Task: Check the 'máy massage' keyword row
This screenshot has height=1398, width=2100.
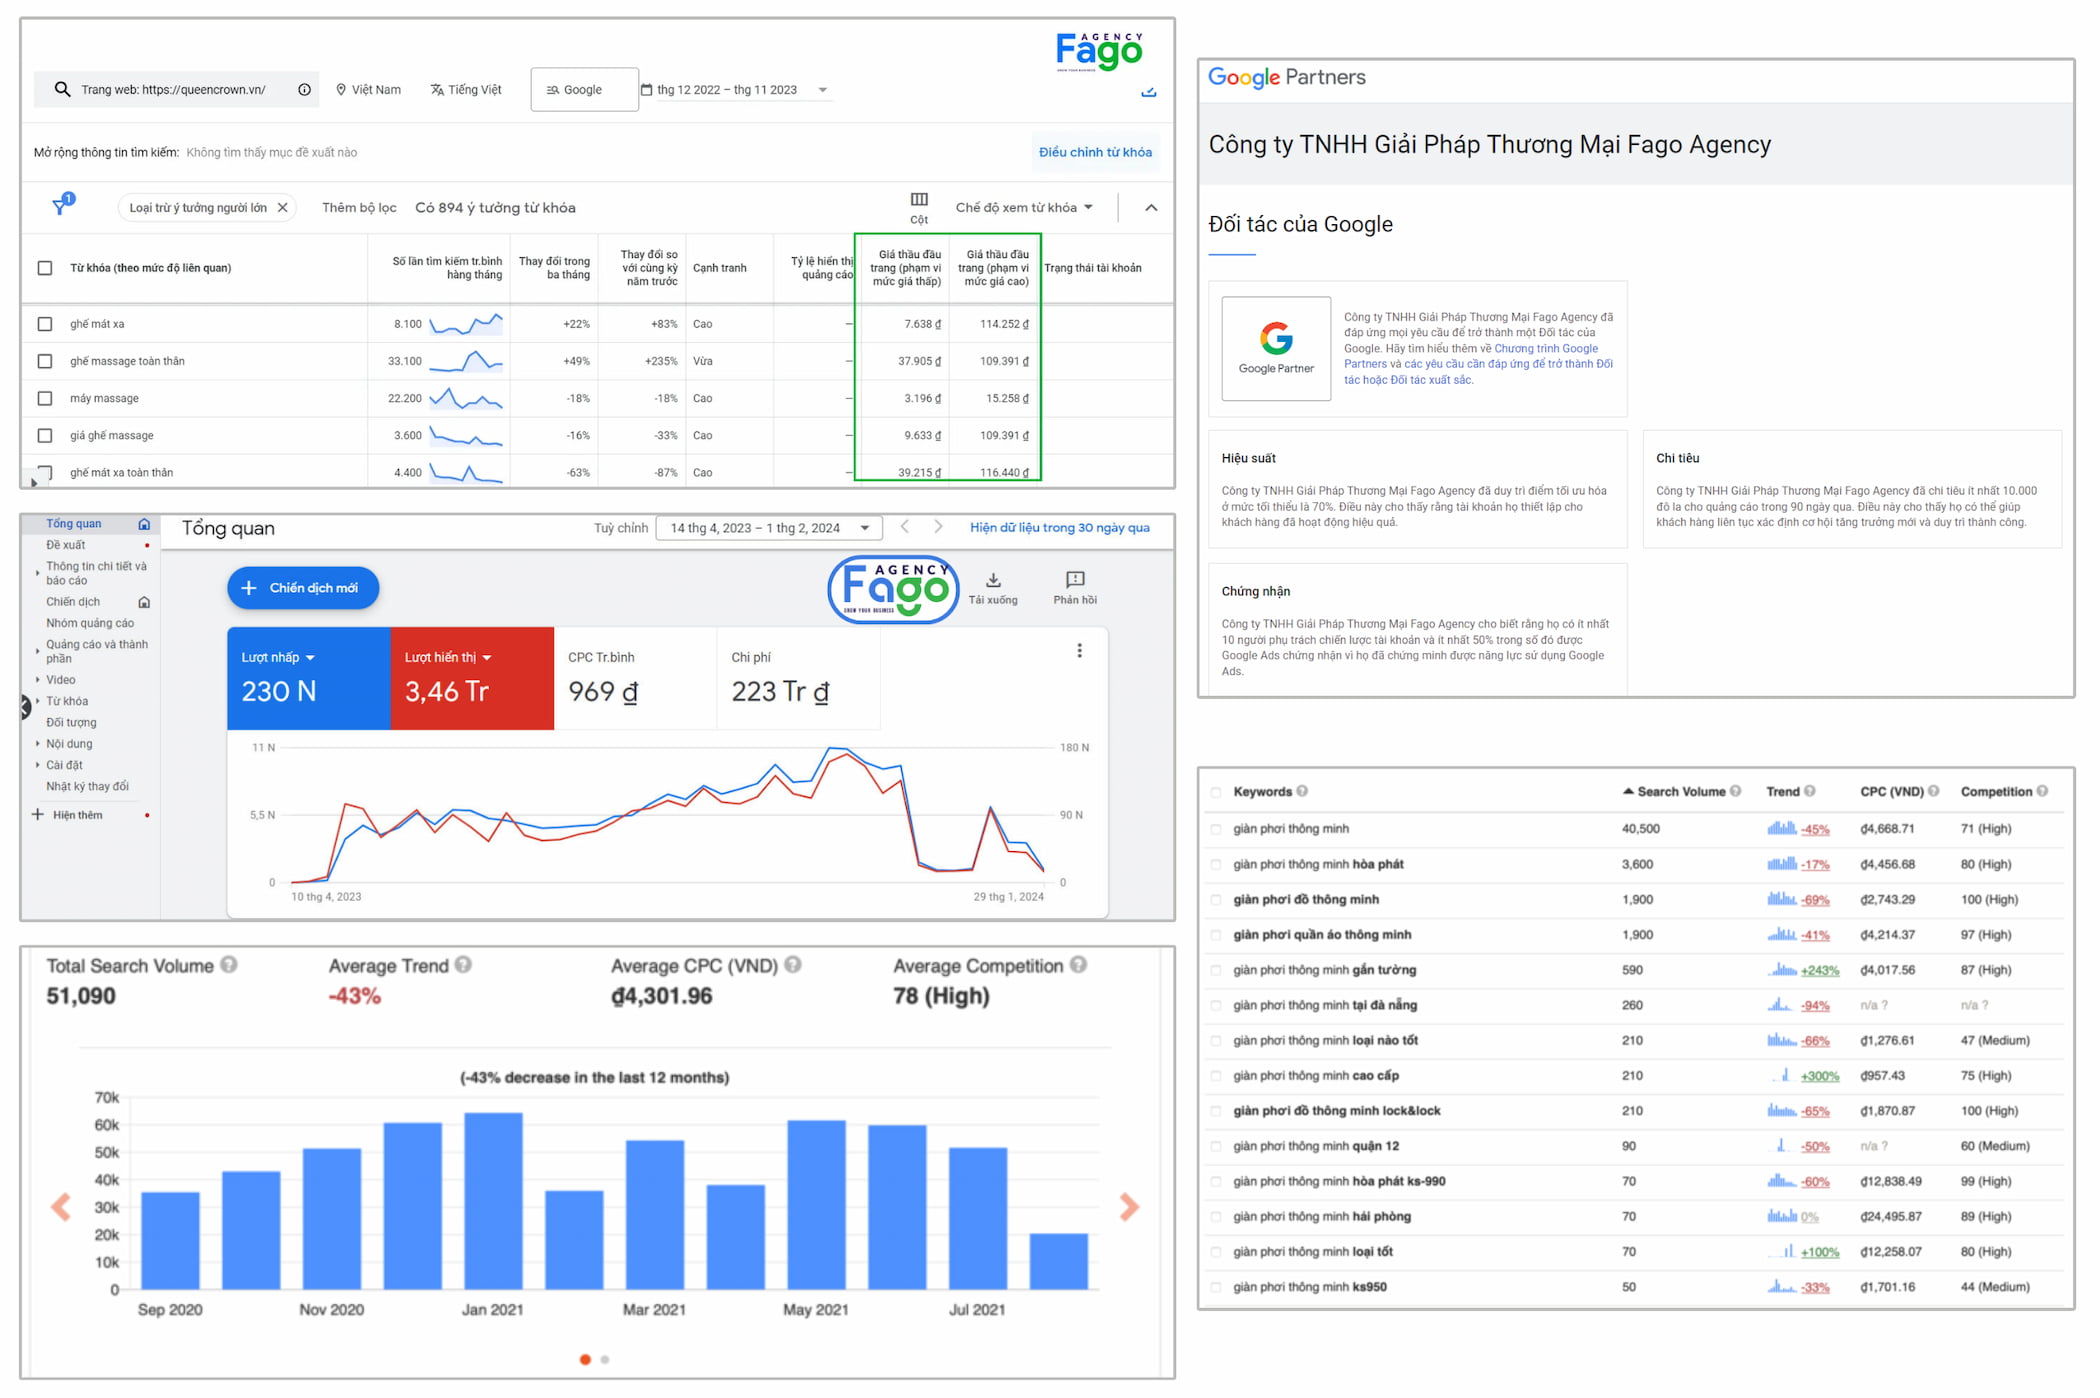Action: click(x=45, y=398)
